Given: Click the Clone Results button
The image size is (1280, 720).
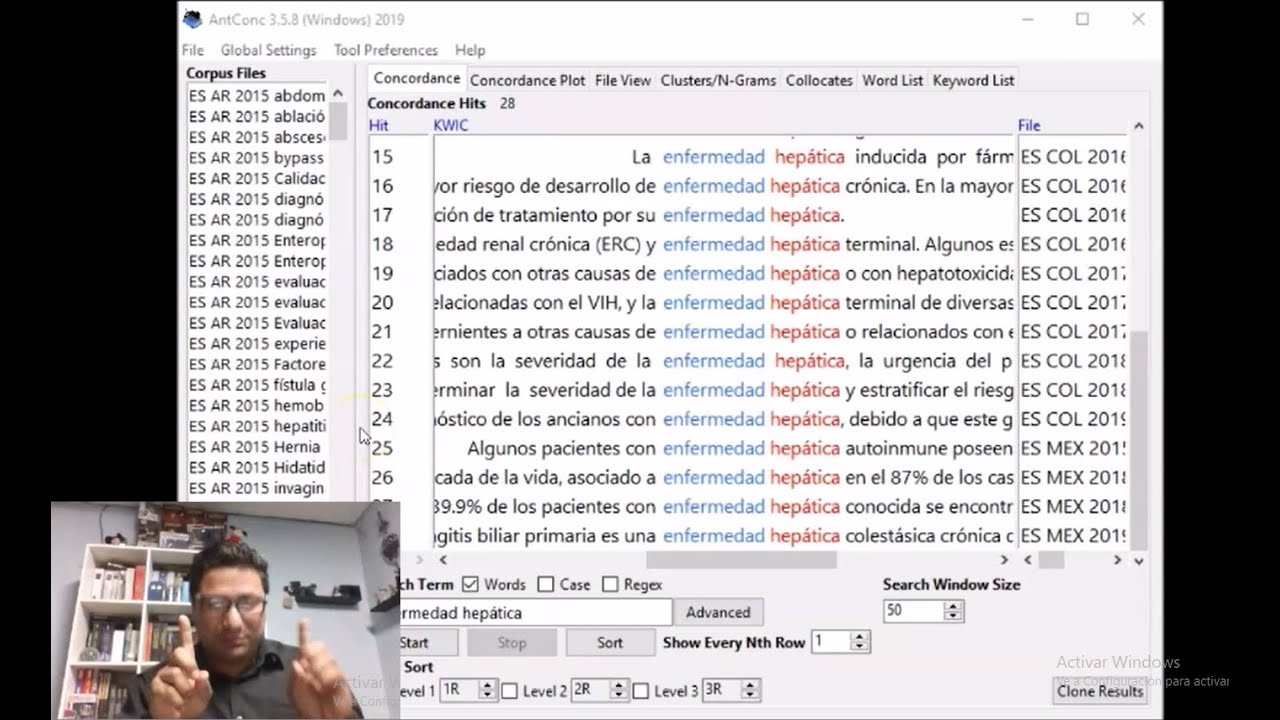Looking at the screenshot, I should pyautogui.click(x=1100, y=691).
